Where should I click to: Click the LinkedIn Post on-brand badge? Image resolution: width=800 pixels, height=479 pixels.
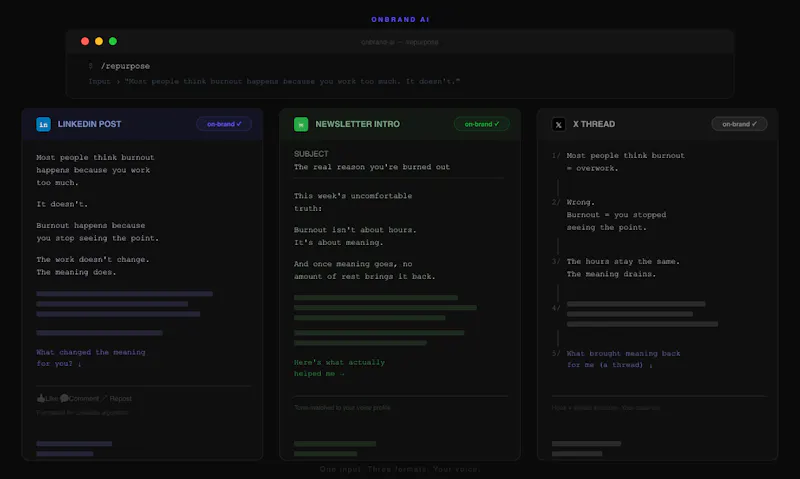click(224, 124)
